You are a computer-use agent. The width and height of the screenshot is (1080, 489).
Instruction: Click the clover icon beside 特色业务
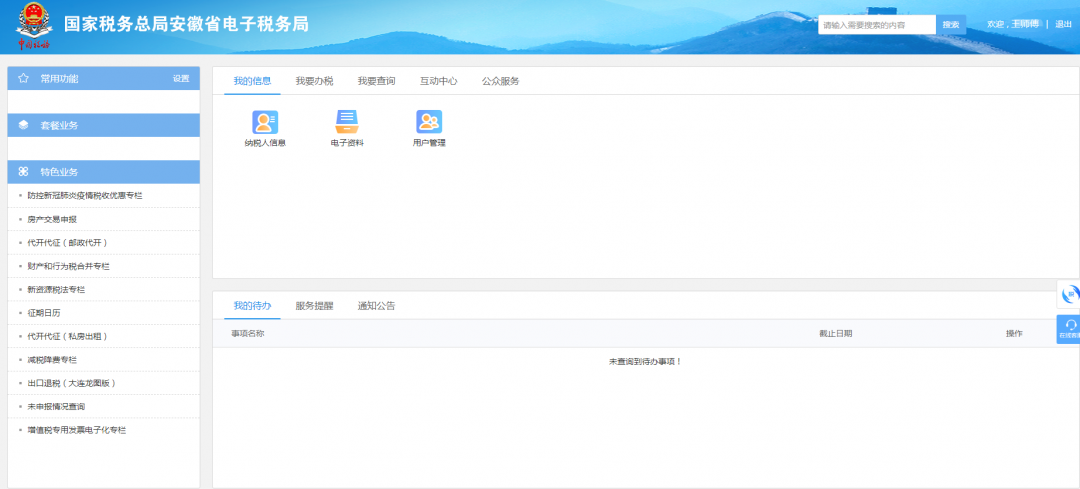(23, 171)
